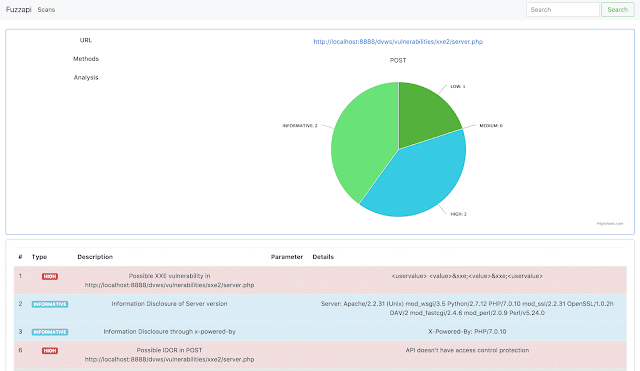Viewport: 640px width, 371px height.
Task: Select the Possible XXE vulnerability row
Action: click(x=320, y=280)
